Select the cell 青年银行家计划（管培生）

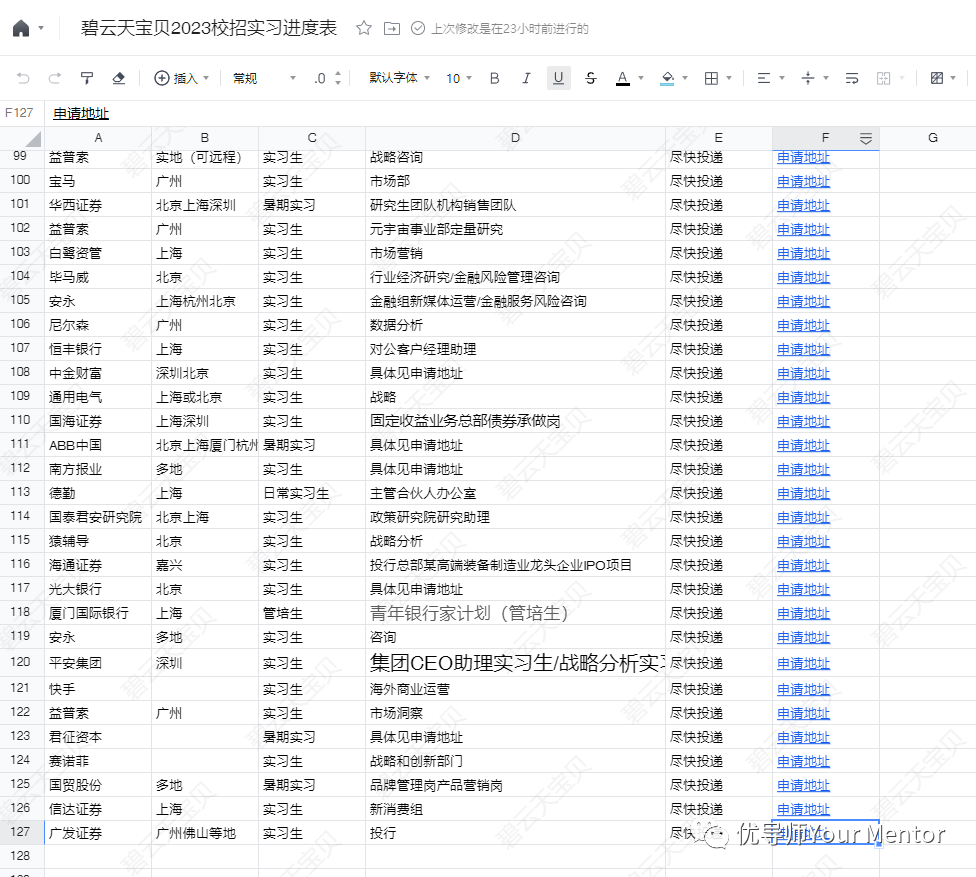[515, 613]
